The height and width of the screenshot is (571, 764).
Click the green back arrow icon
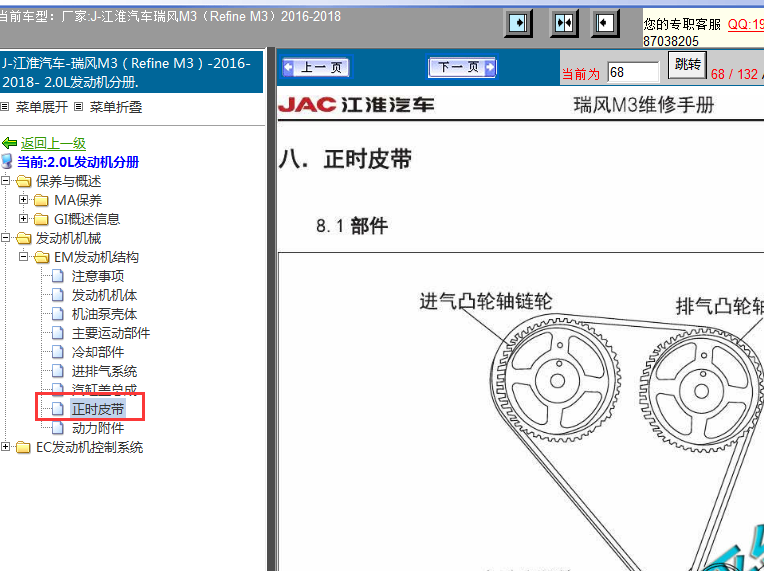[9, 143]
